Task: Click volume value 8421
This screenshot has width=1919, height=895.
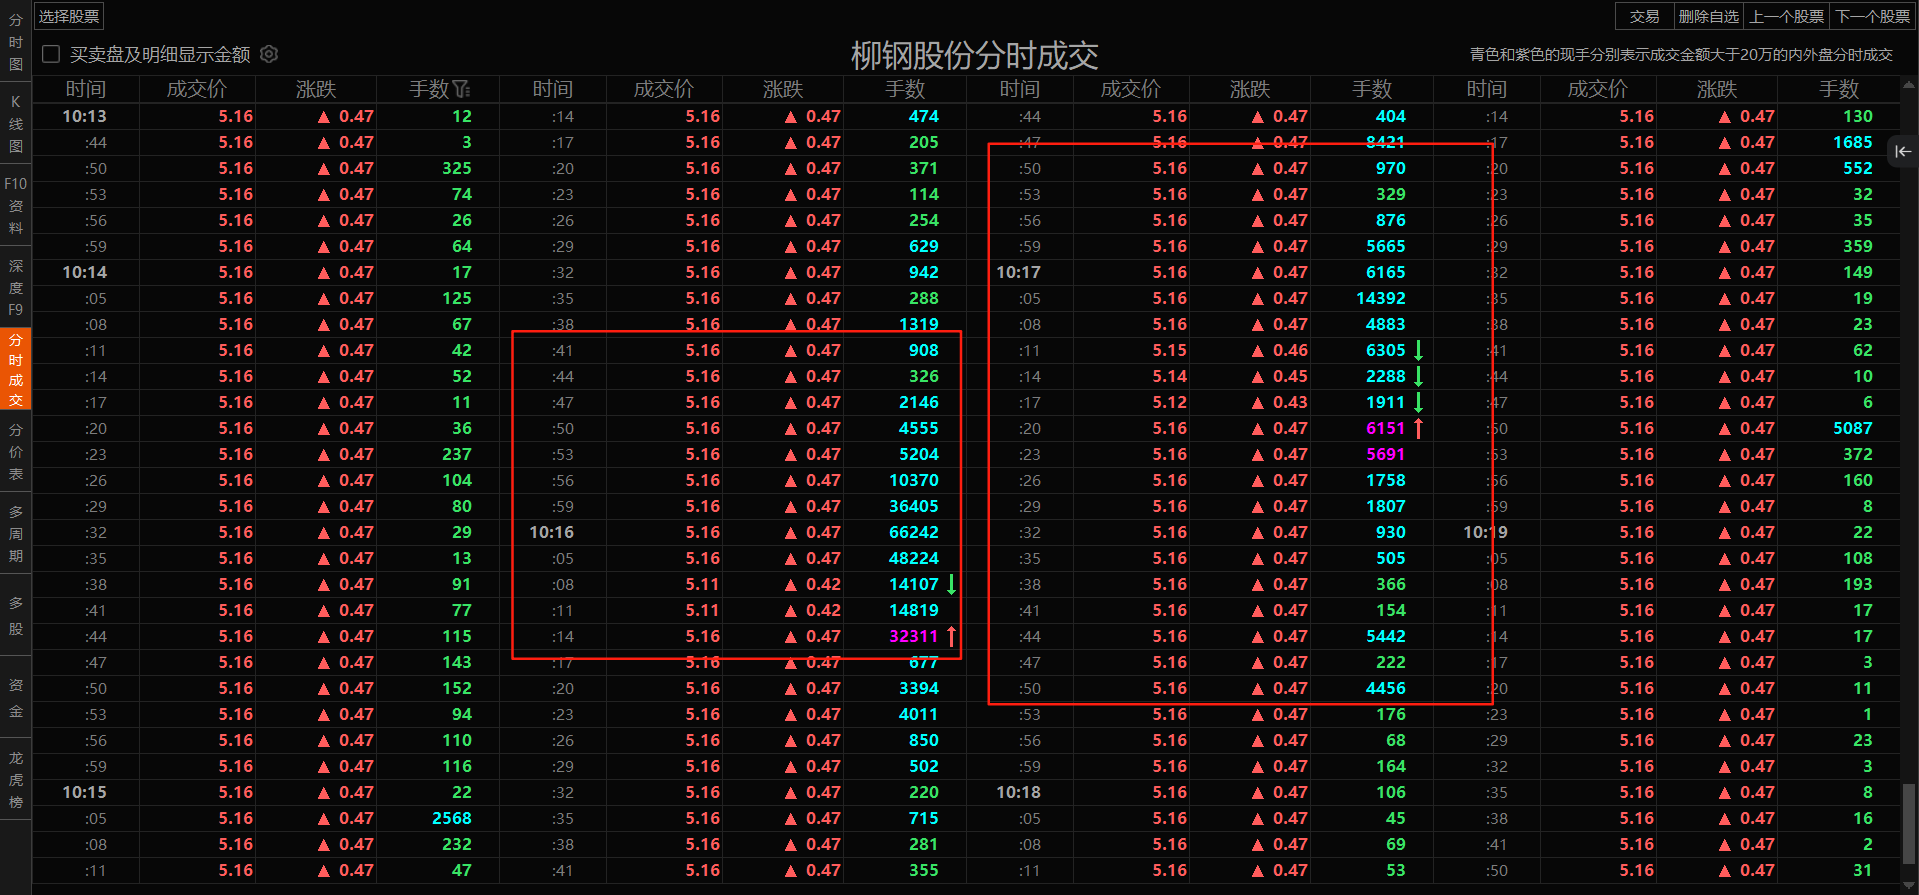Action: pyautogui.click(x=1385, y=142)
